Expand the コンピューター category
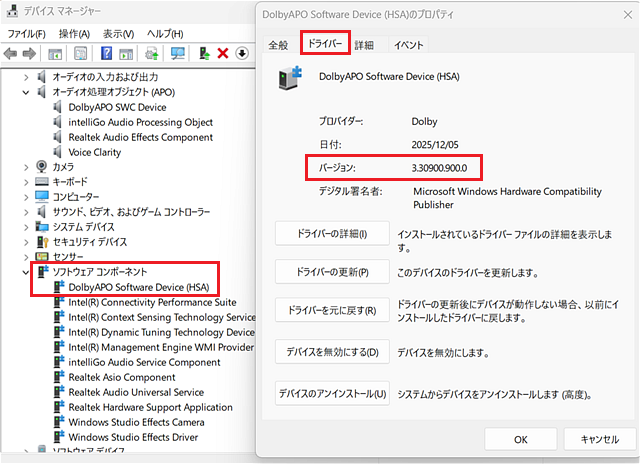The image size is (640, 464). coord(26,197)
